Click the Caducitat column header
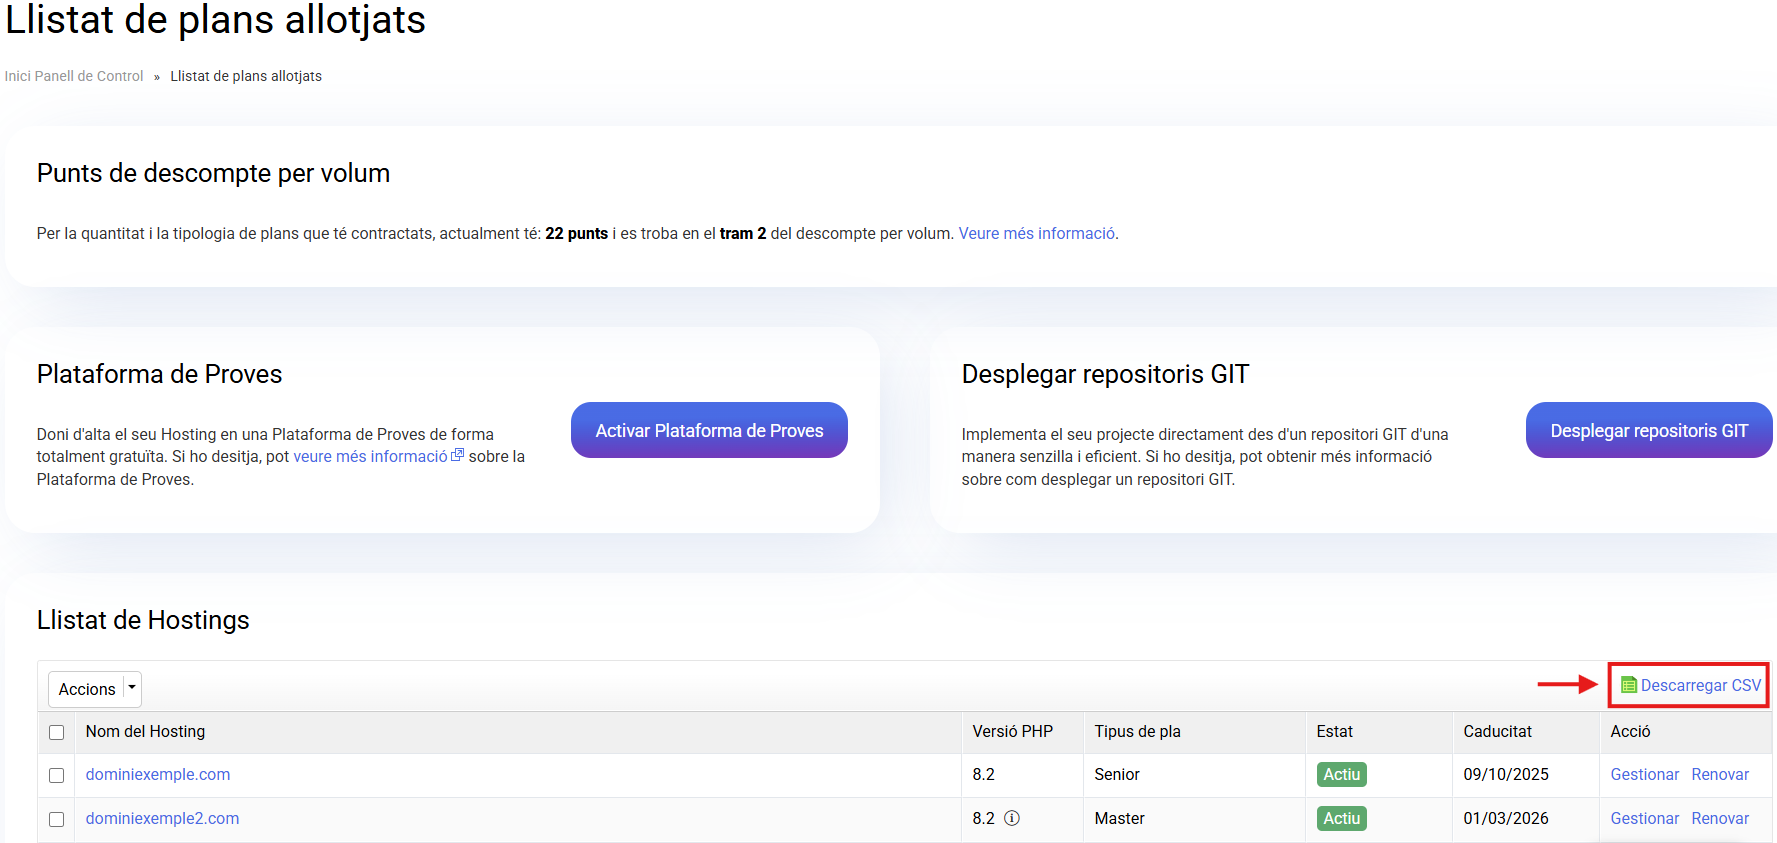The width and height of the screenshot is (1777, 843). 1497,731
